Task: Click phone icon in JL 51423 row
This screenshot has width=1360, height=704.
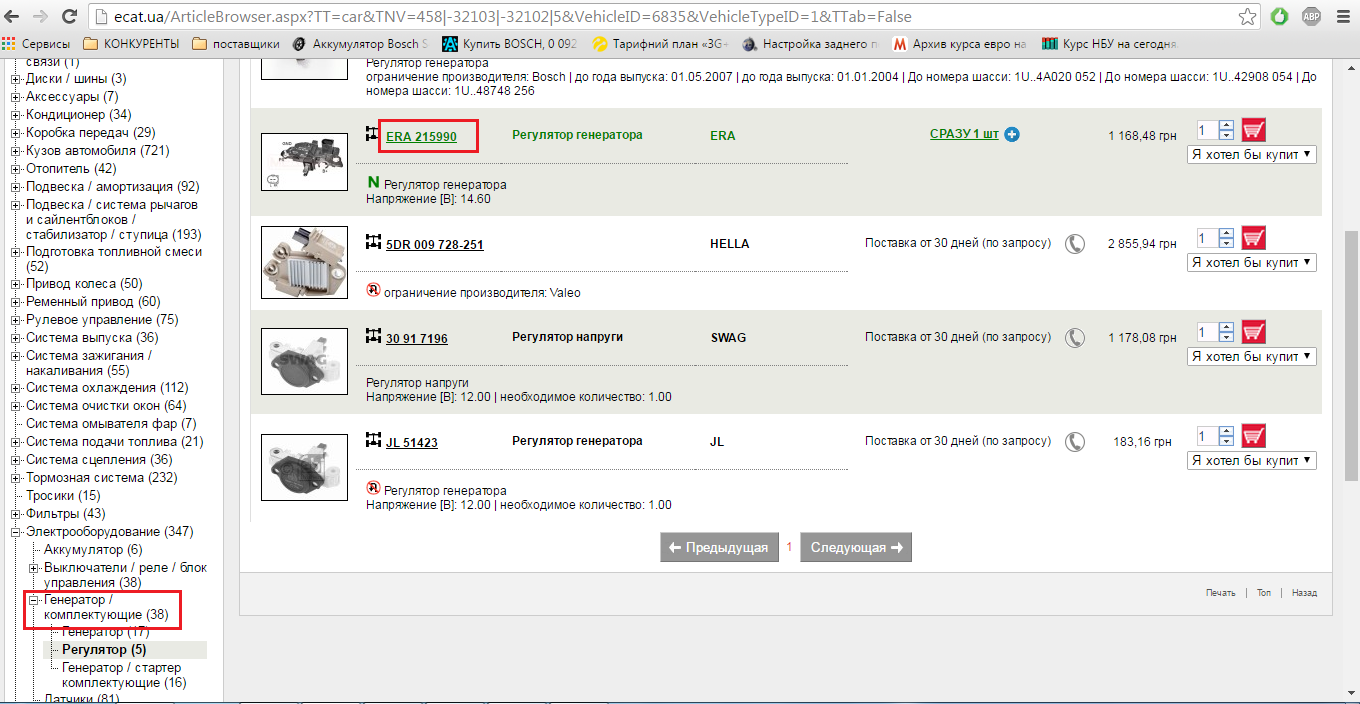Action: pos(1075,441)
